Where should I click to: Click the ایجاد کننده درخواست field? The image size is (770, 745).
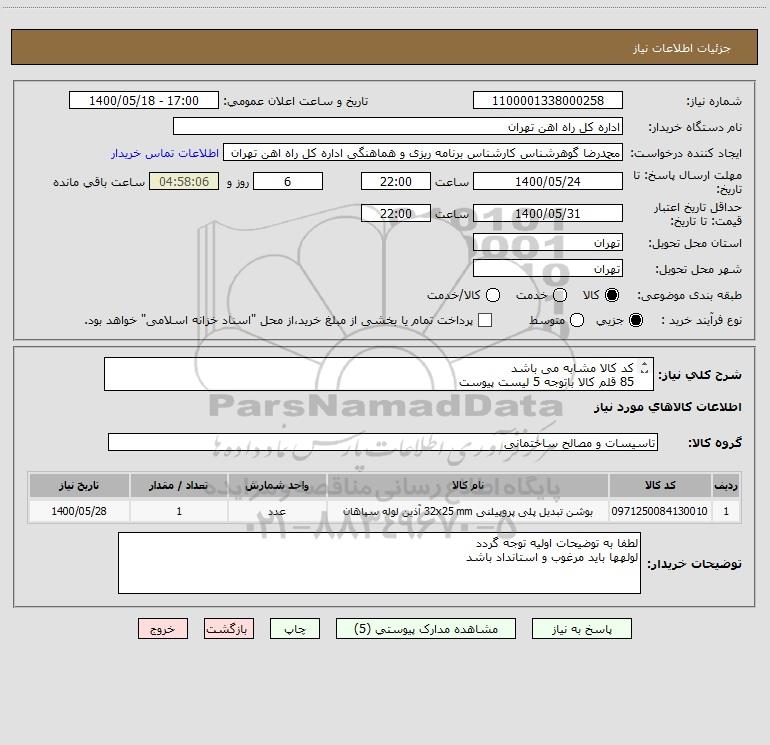point(423,152)
